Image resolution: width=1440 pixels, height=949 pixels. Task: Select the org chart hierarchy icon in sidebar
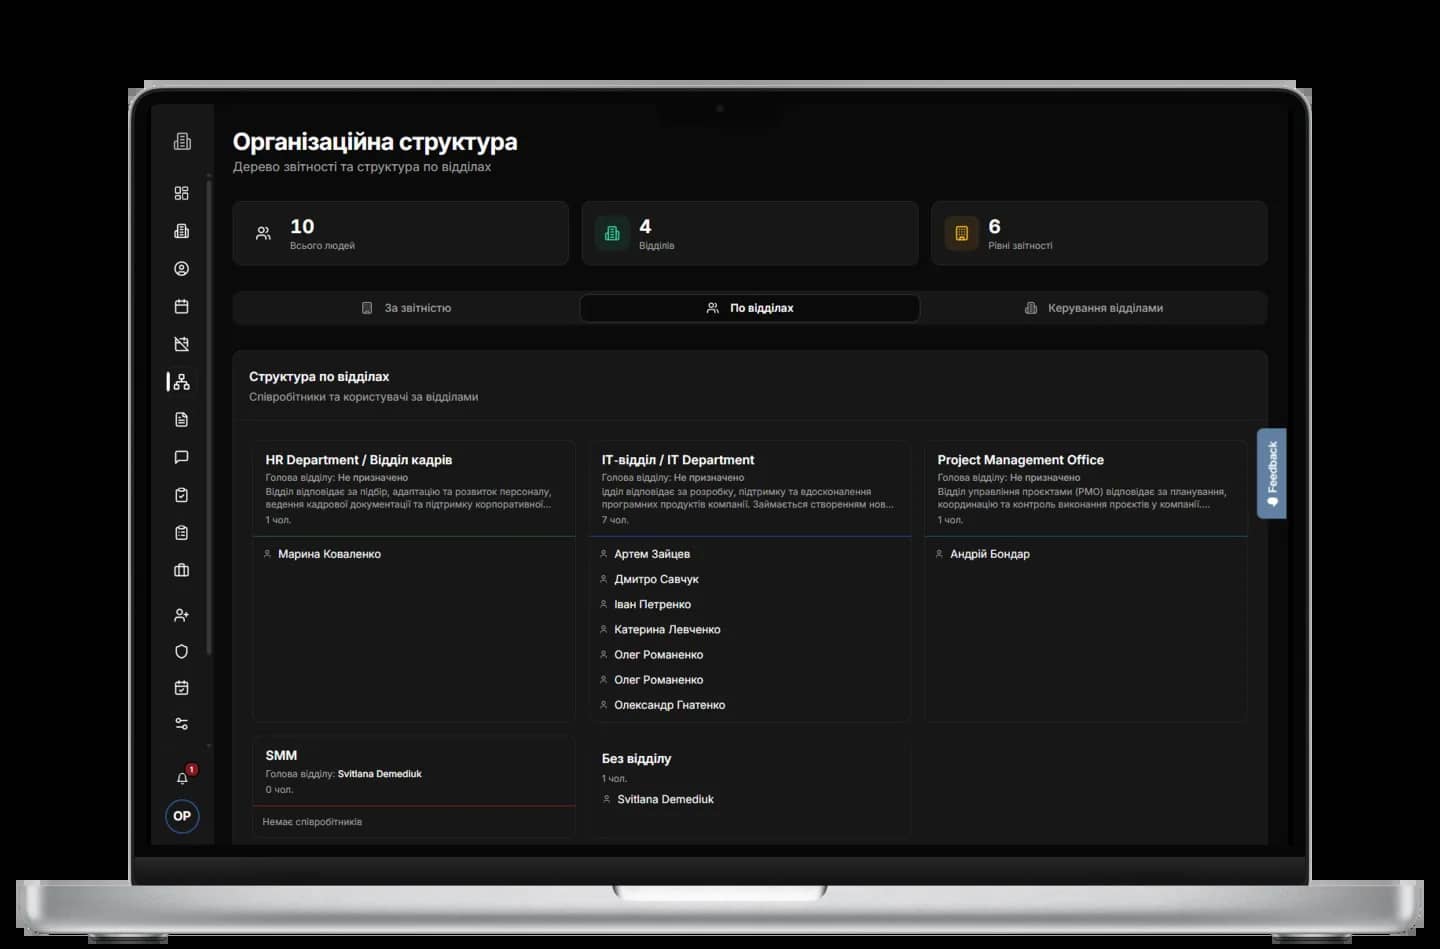click(x=181, y=382)
